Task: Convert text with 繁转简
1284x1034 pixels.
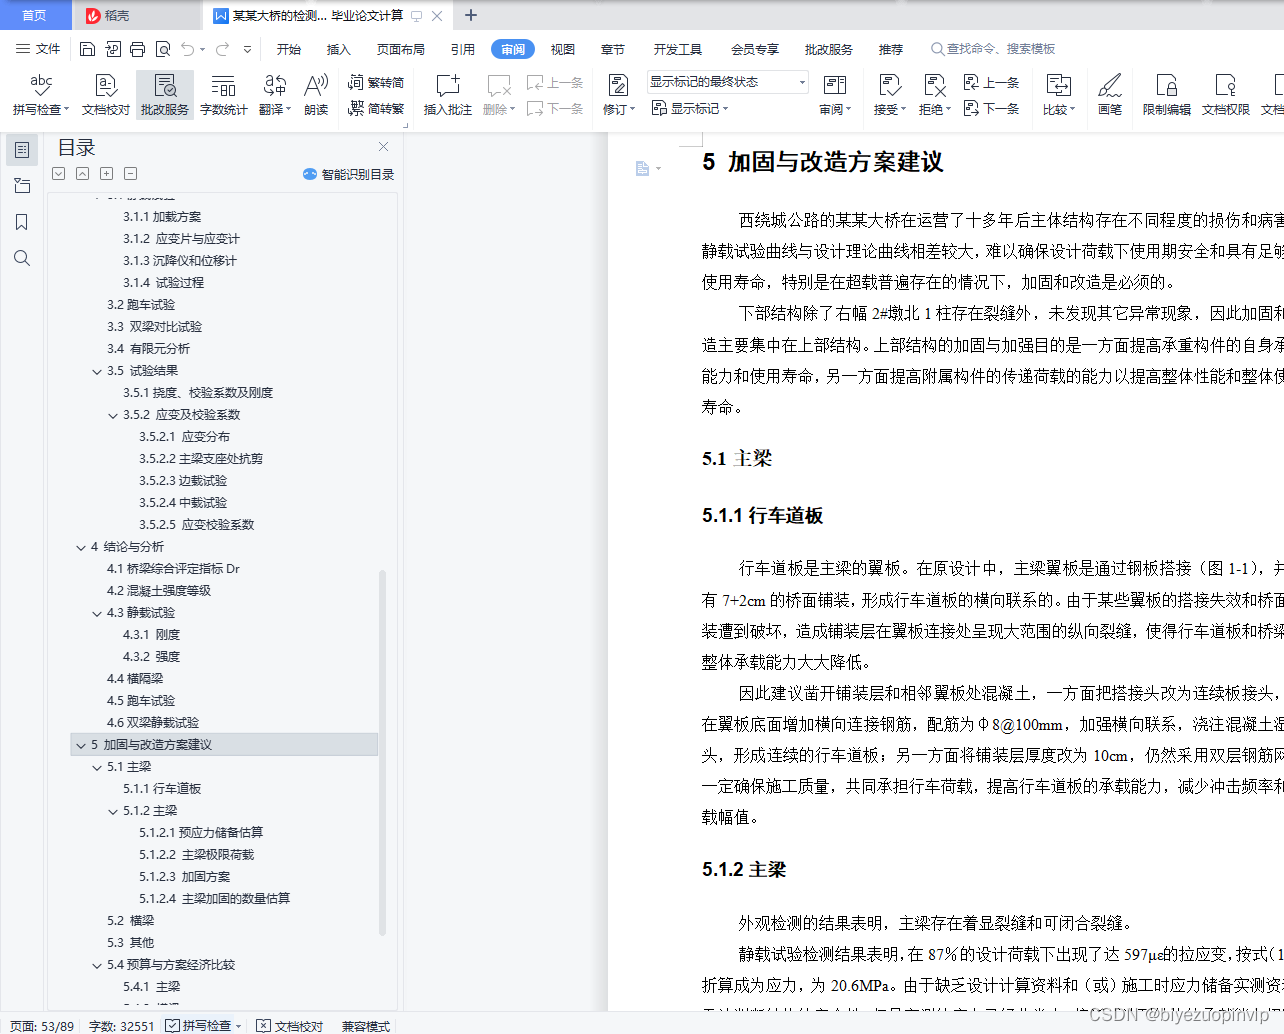Action: 376,83
